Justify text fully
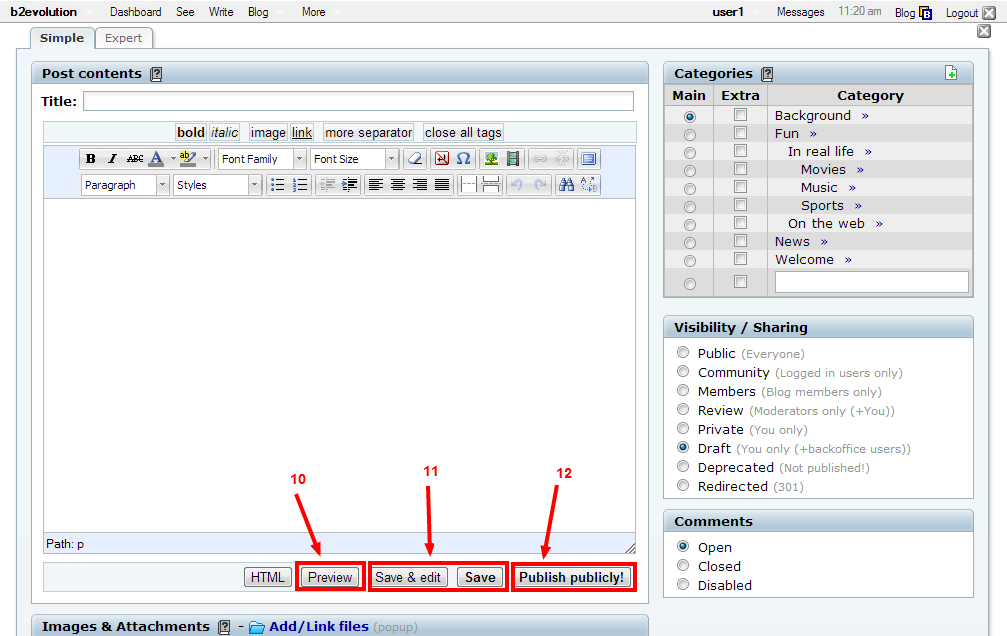 (x=442, y=185)
